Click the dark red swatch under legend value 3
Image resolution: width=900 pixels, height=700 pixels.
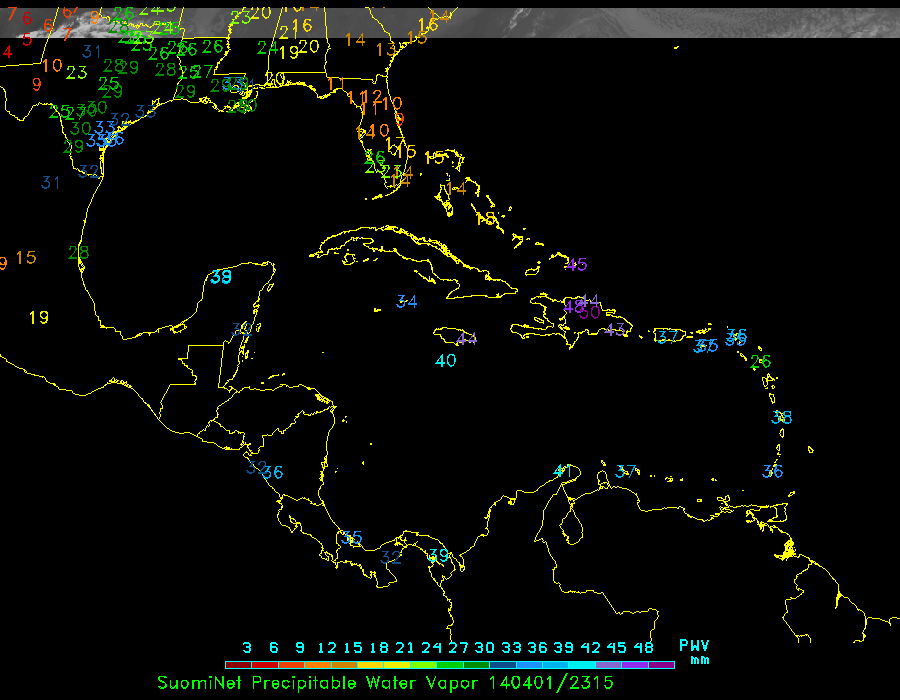(x=238, y=664)
